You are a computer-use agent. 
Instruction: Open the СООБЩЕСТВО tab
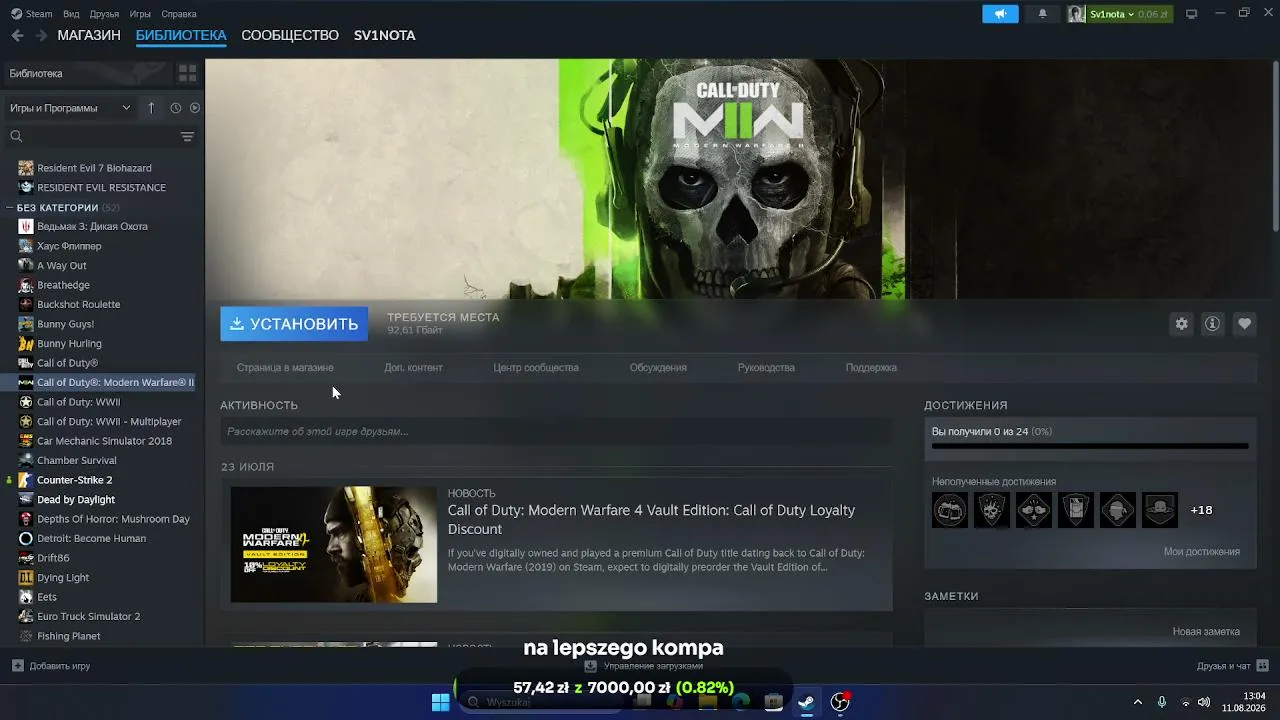coord(290,35)
